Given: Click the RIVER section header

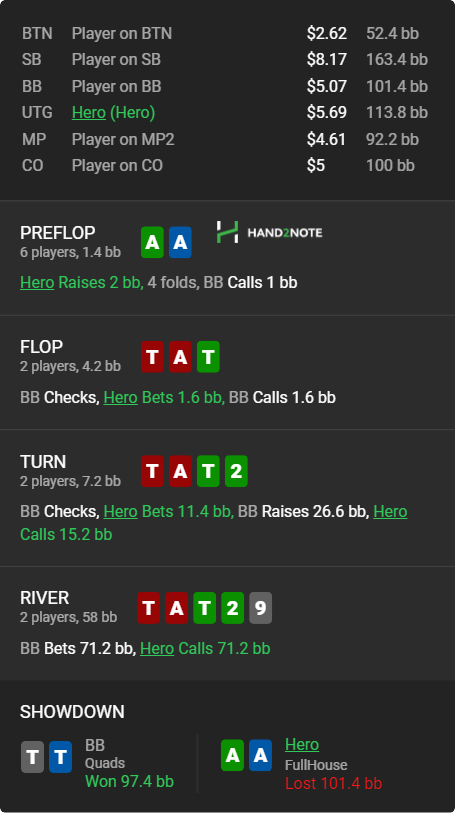Looking at the screenshot, I should click(45, 598).
